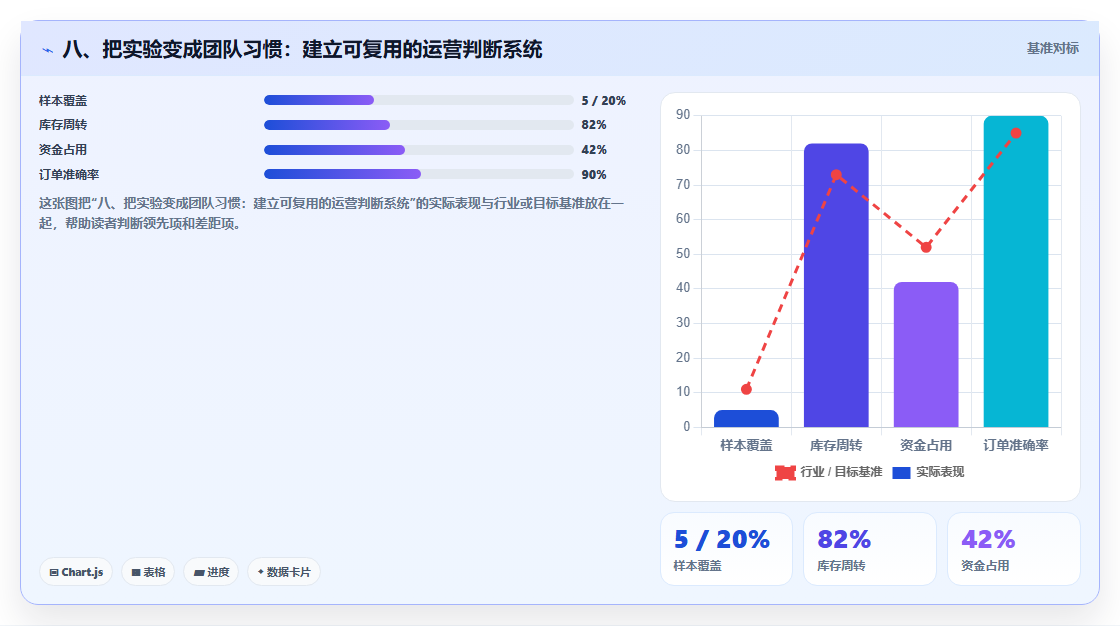Screen dimensions: 1120x626
Task: Click the 库存周转 progress bar
Action: click(419, 125)
